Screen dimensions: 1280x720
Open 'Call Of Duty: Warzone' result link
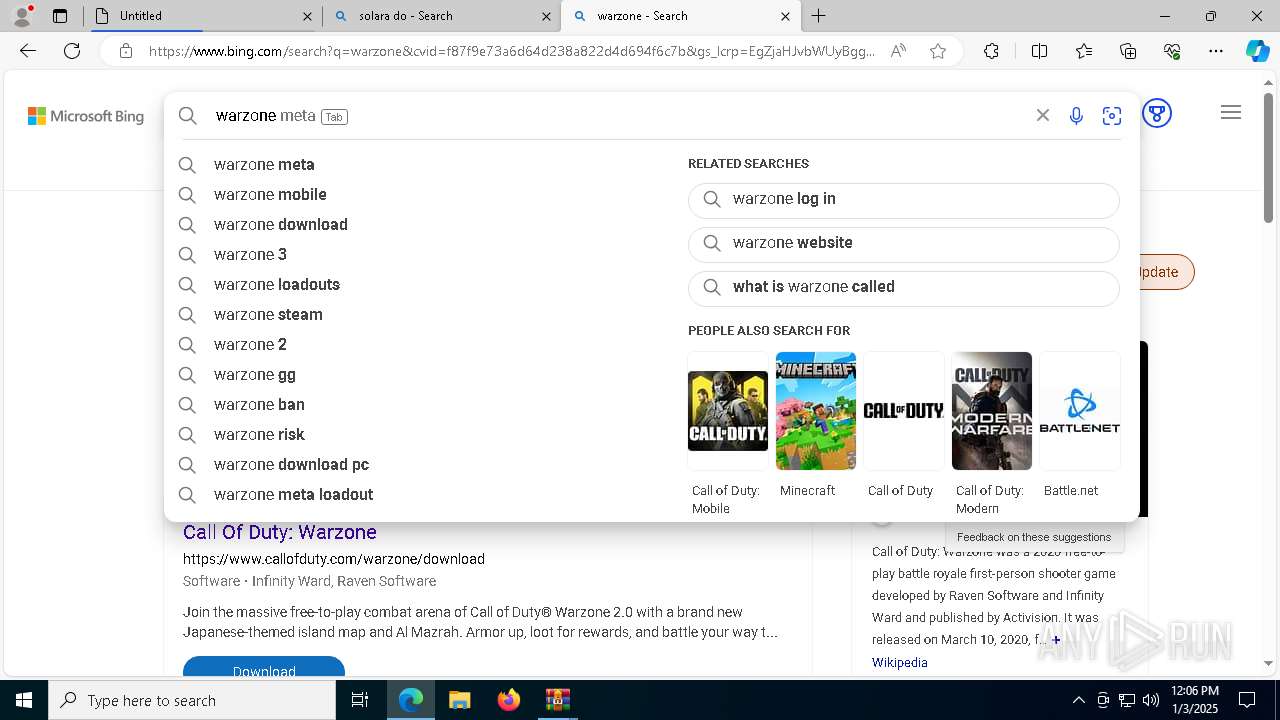(x=280, y=532)
